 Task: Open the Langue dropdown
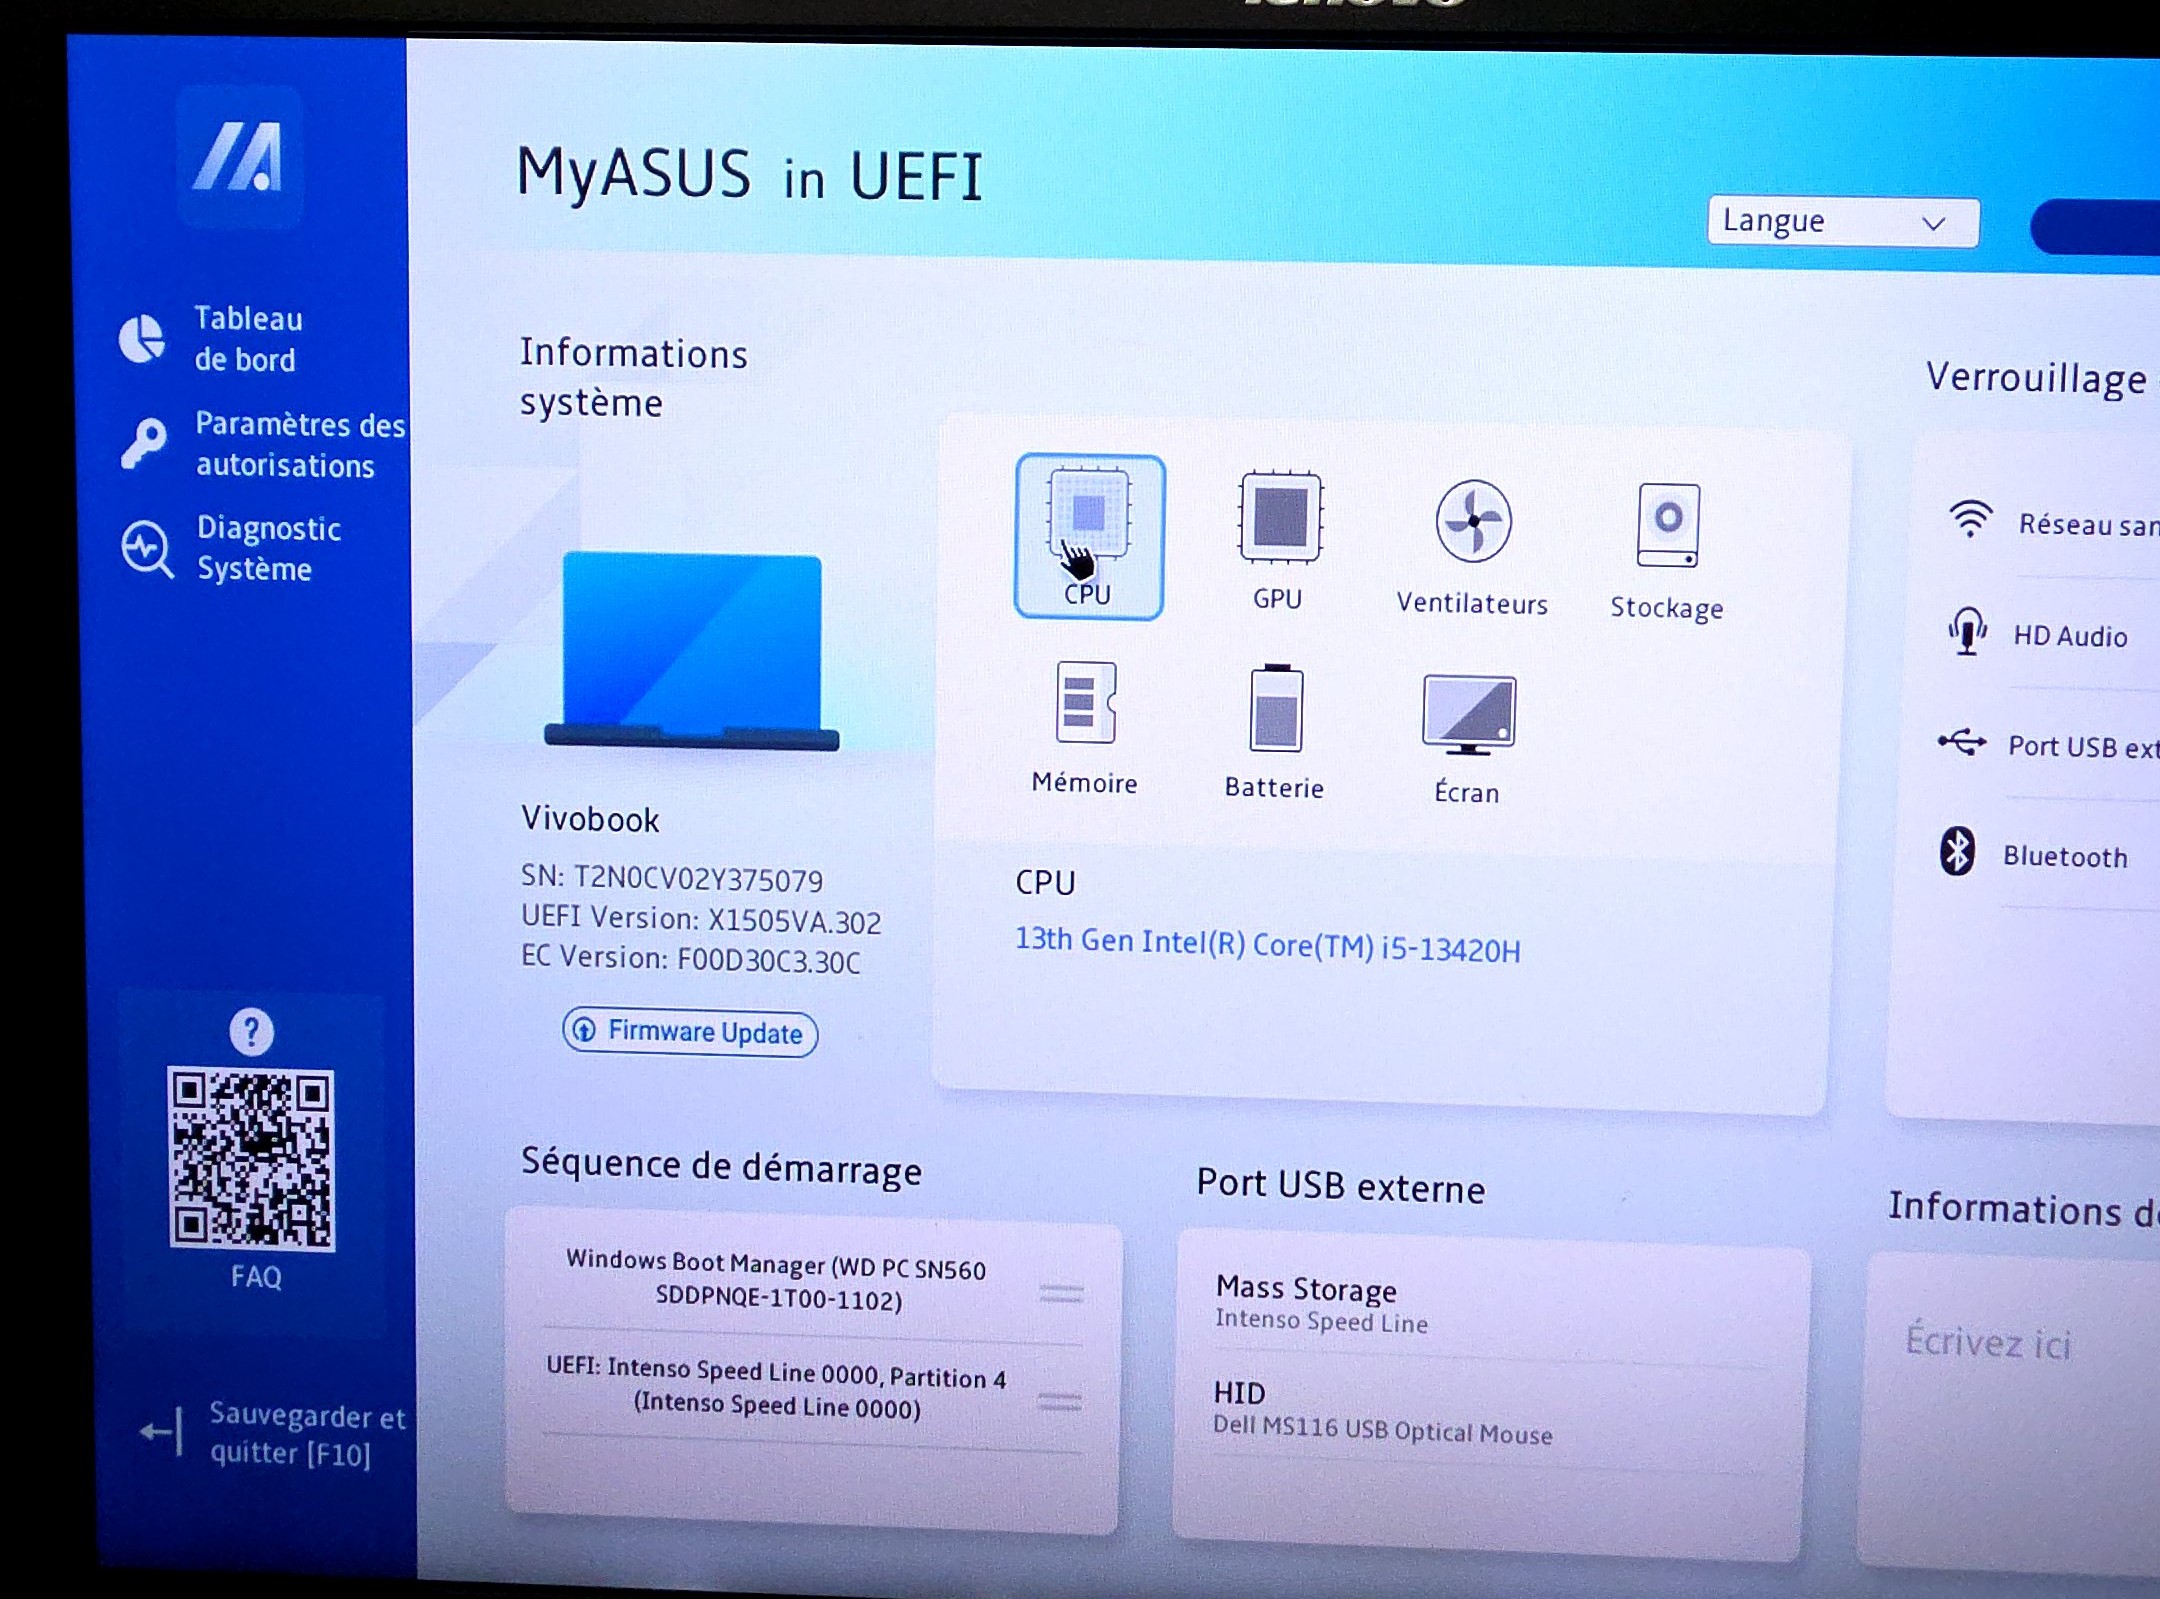(x=1843, y=222)
